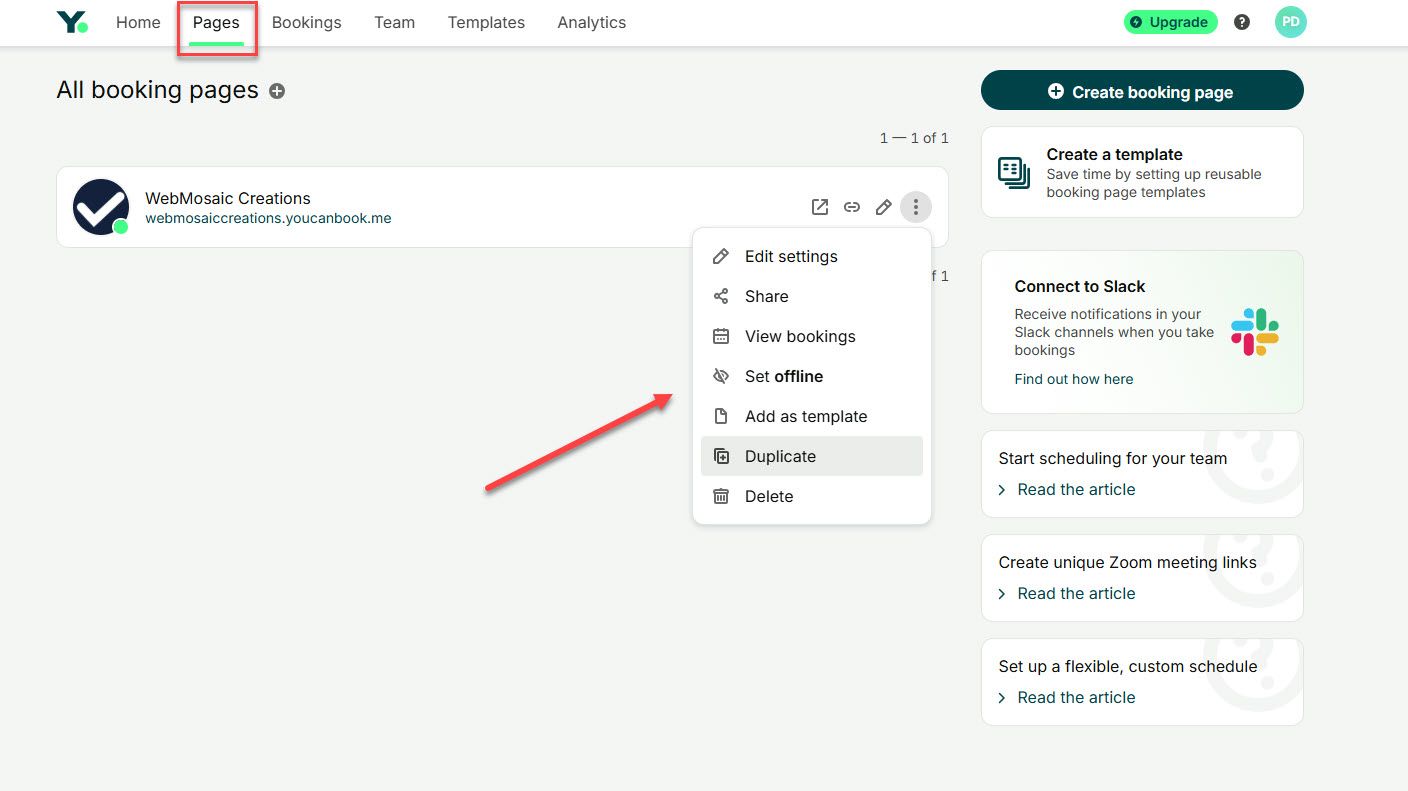Open the Analytics tab
This screenshot has width=1408, height=791.
[x=591, y=22]
